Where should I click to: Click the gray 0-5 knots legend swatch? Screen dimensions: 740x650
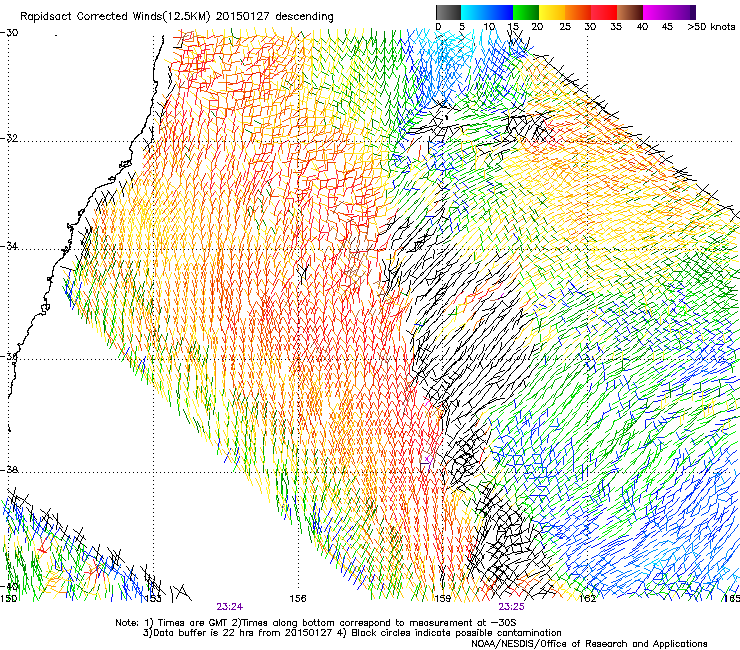448,12
